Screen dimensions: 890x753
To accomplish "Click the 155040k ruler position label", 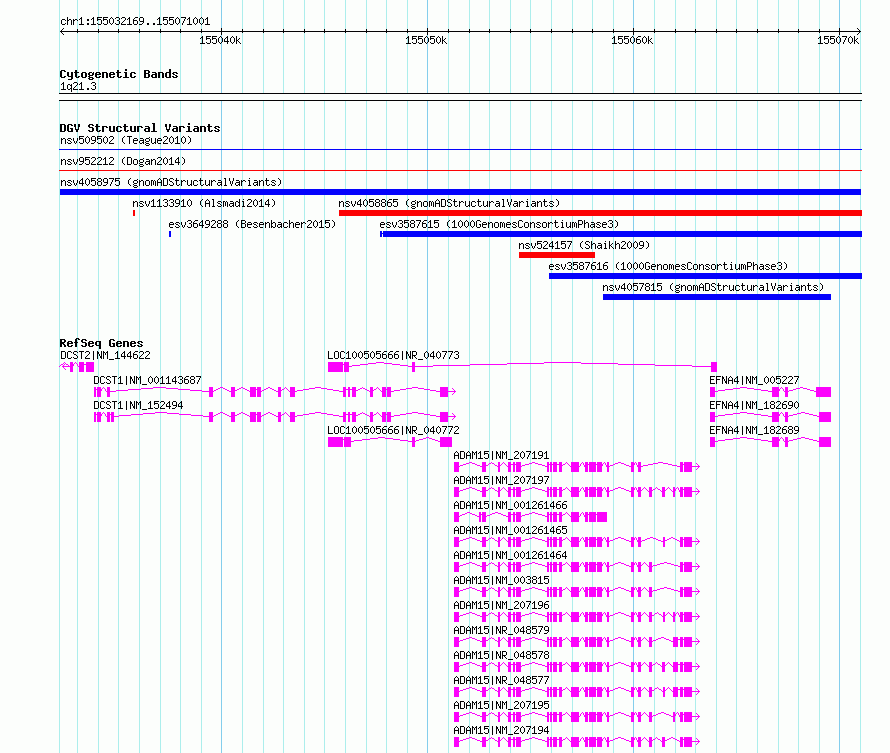I will 220,40.
